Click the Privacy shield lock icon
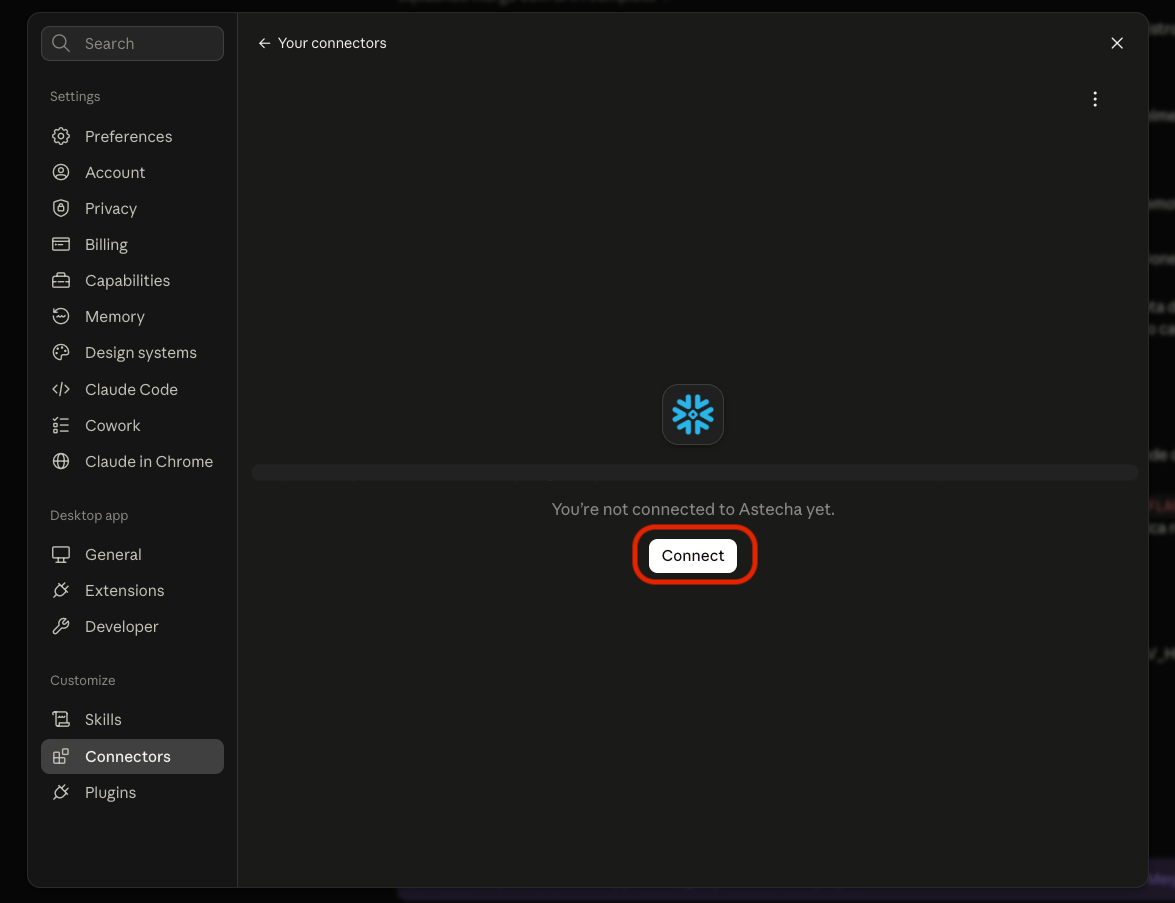The height and width of the screenshot is (903, 1175). click(x=61, y=208)
